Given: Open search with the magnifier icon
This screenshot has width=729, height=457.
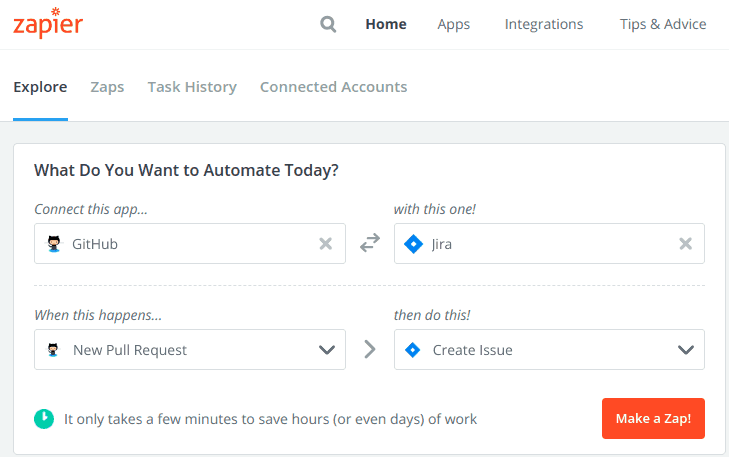Looking at the screenshot, I should click(328, 24).
